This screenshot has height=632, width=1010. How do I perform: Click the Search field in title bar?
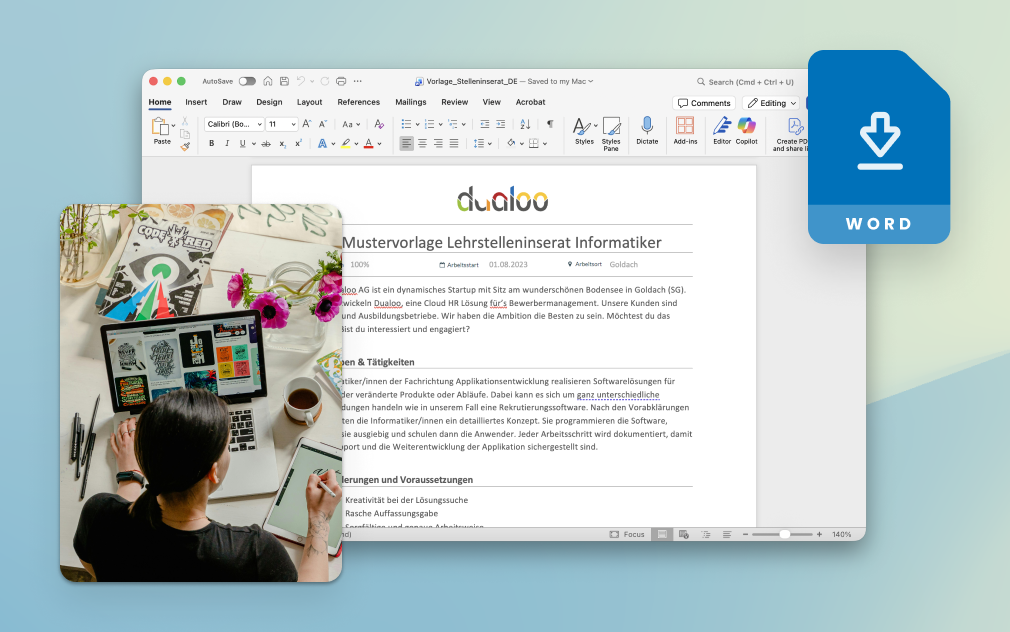point(745,82)
